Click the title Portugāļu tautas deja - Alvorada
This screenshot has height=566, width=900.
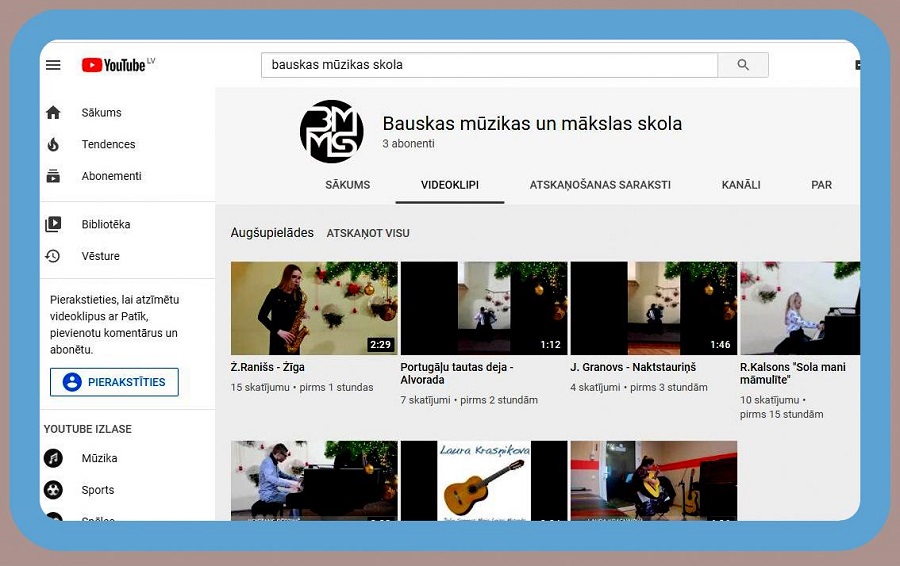coord(456,373)
